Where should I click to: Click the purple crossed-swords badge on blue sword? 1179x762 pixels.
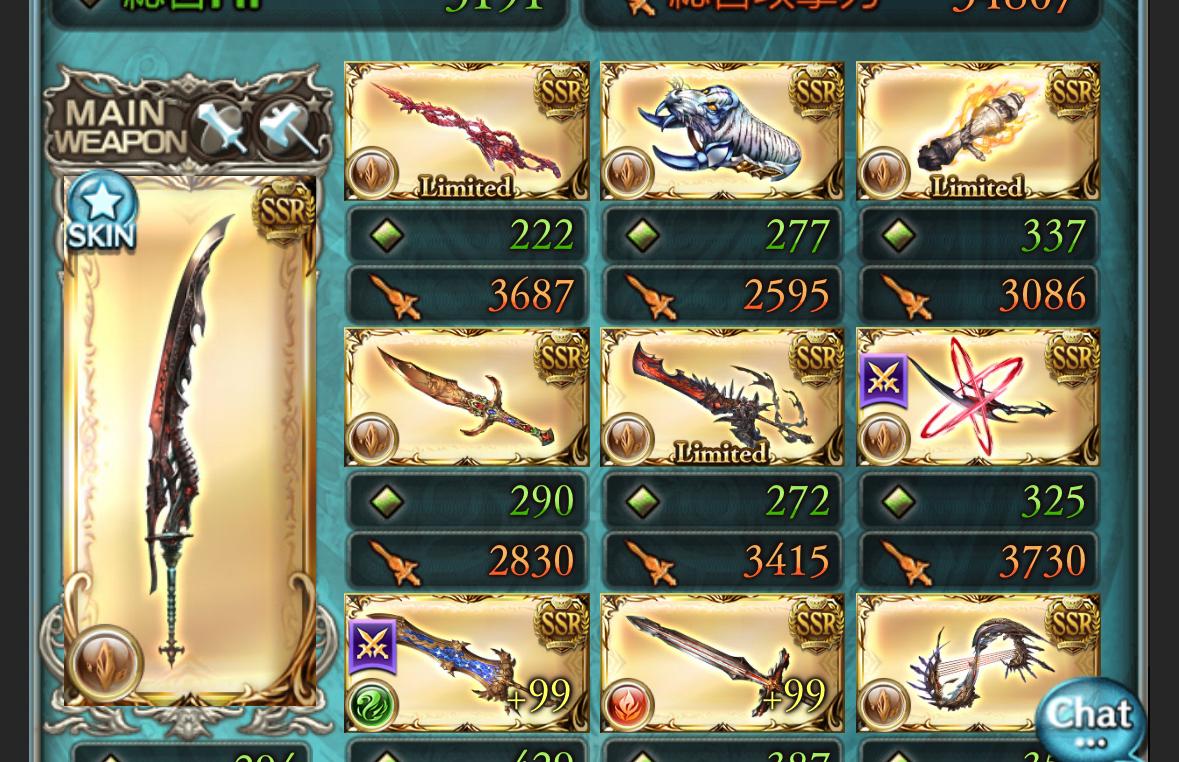tap(372, 646)
